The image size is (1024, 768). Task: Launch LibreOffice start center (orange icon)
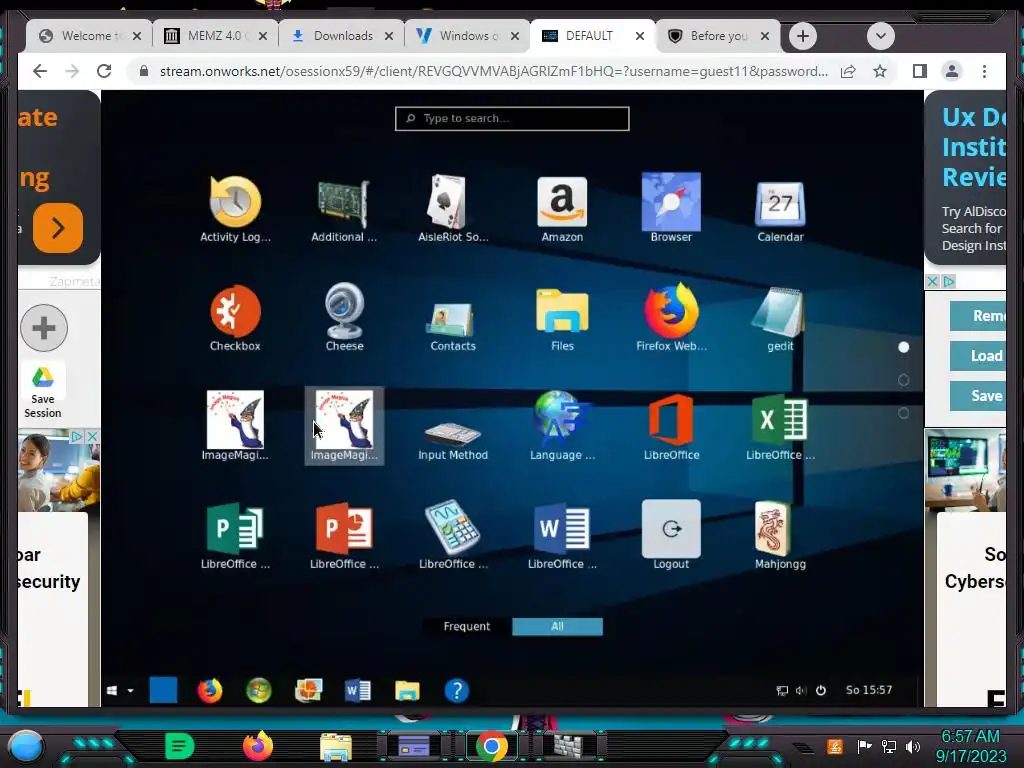click(671, 426)
